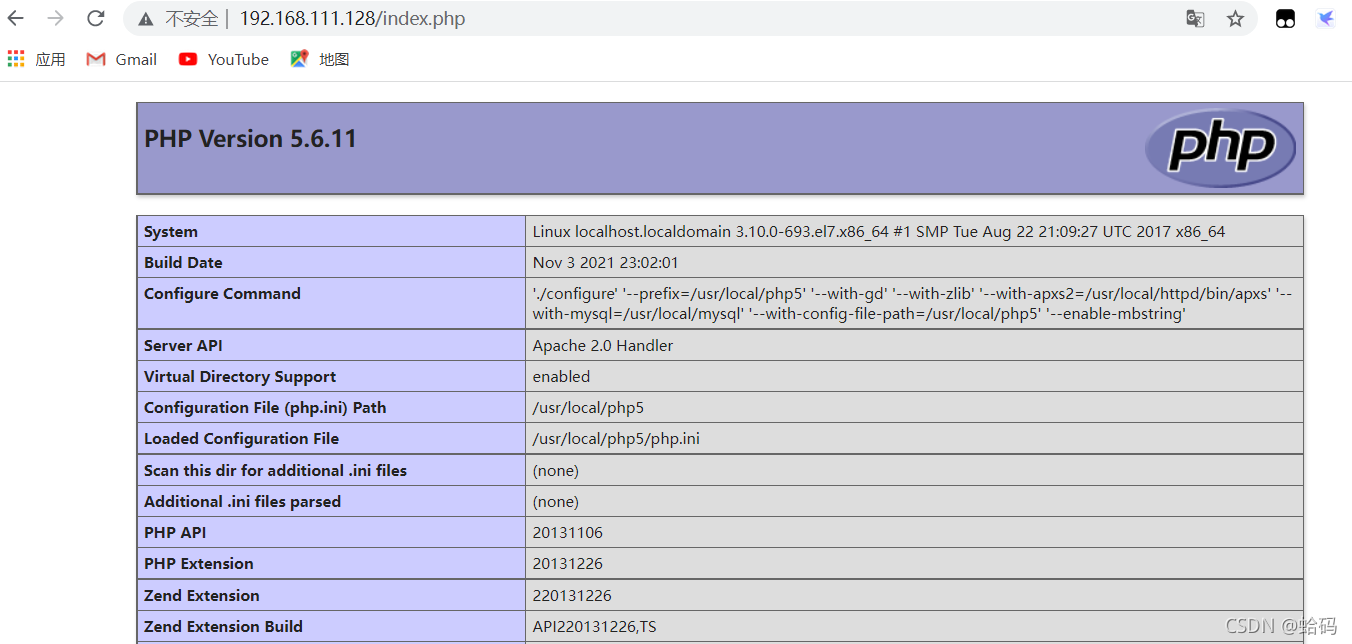The height and width of the screenshot is (644, 1352).
Task: Open the YouTube bookmark
Action: [x=224, y=59]
